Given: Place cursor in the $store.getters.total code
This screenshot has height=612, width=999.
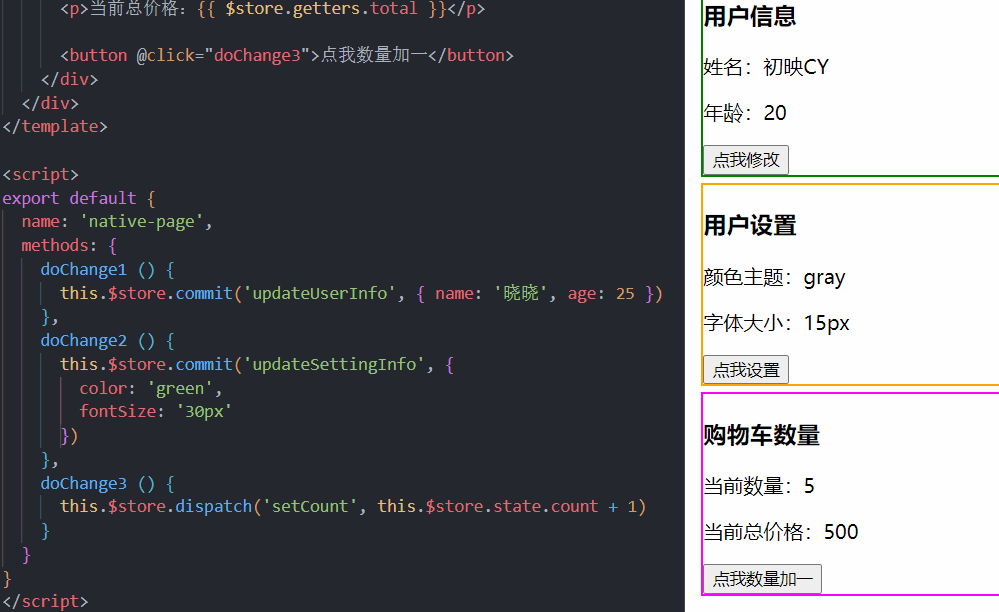Looking at the screenshot, I should click(x=322, y=9).
